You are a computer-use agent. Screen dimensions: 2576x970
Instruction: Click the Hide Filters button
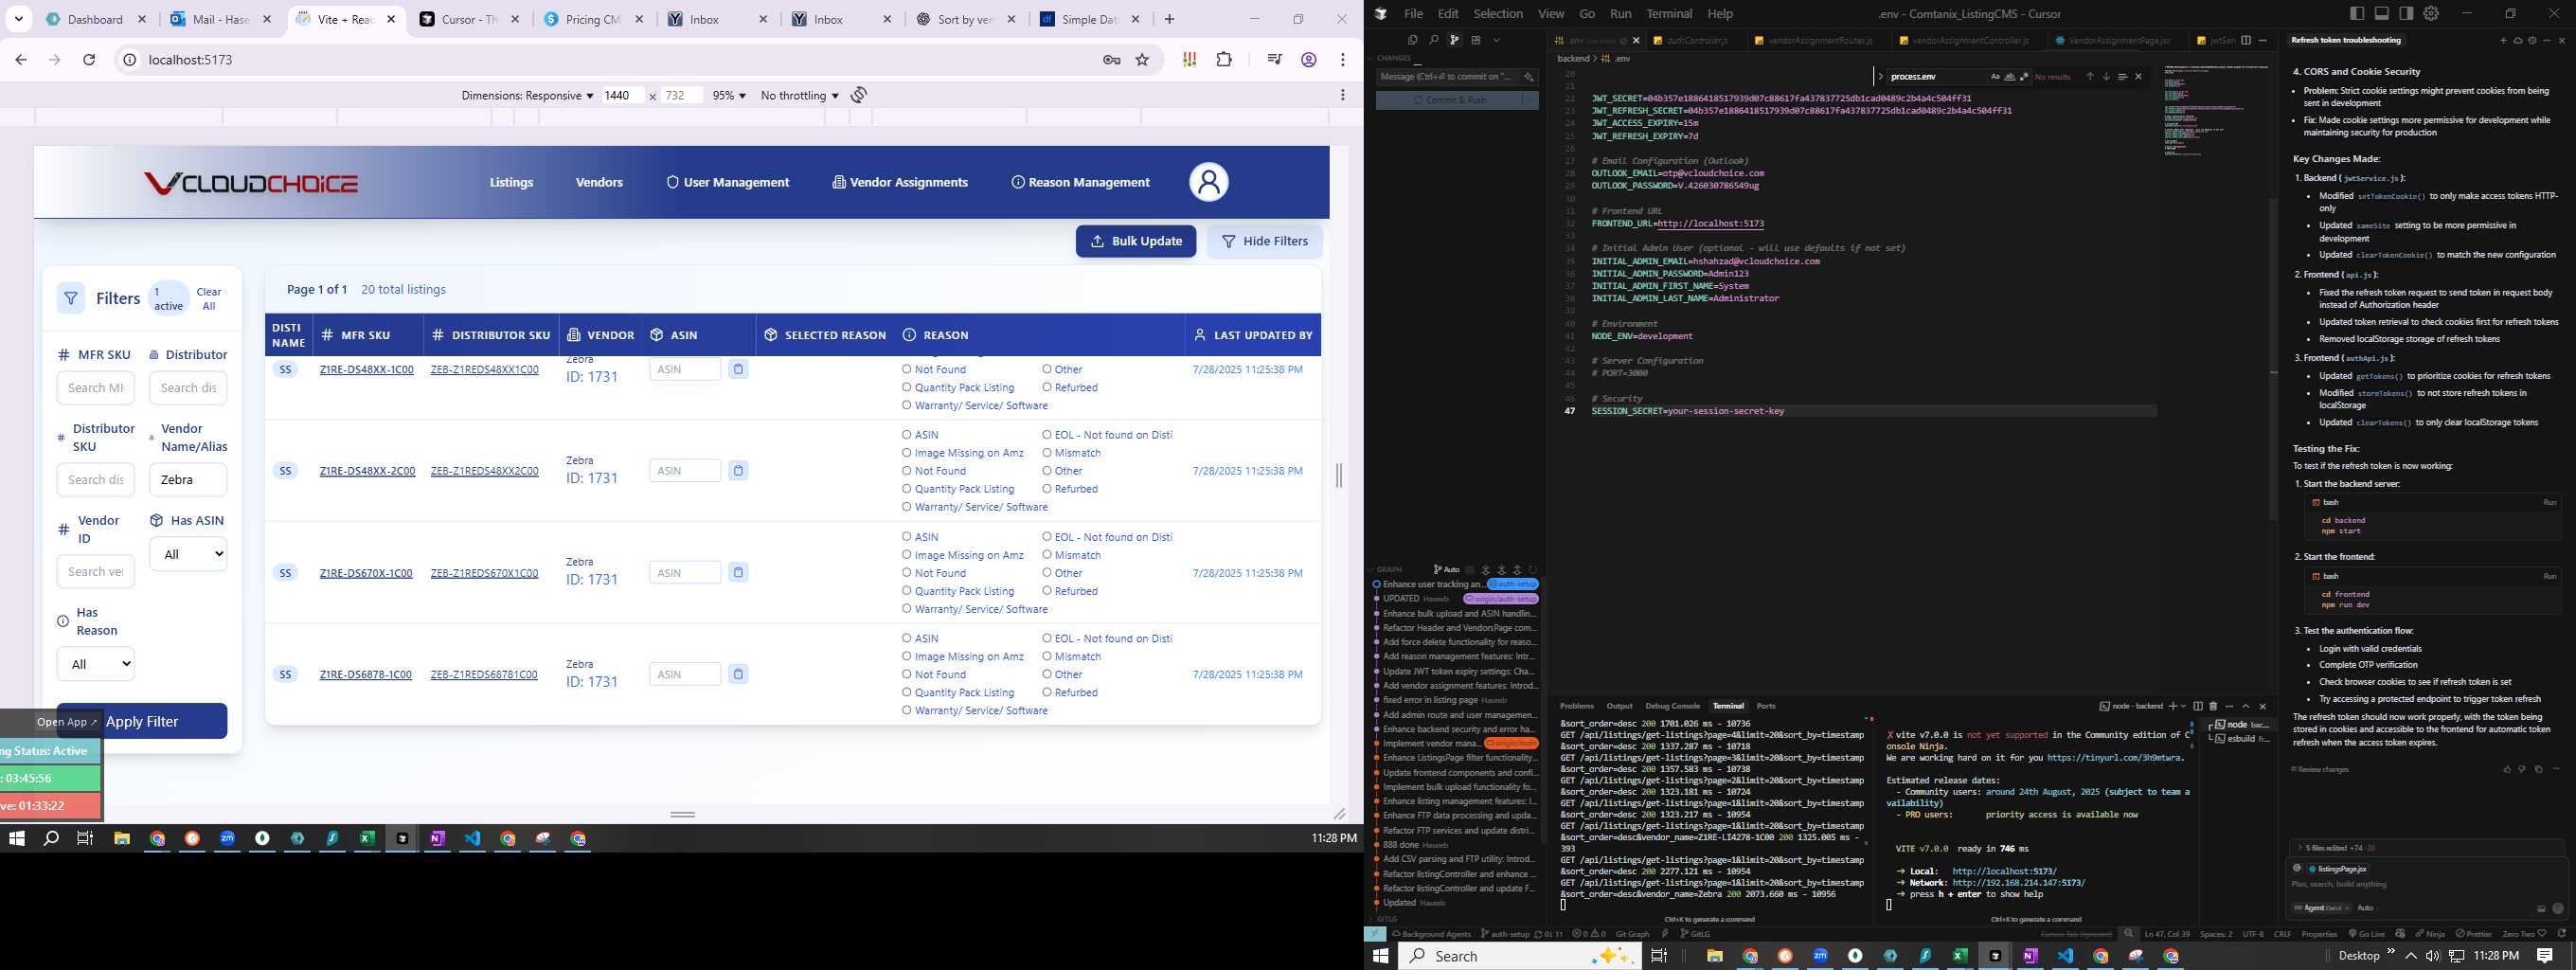(x=1264, y=241)
